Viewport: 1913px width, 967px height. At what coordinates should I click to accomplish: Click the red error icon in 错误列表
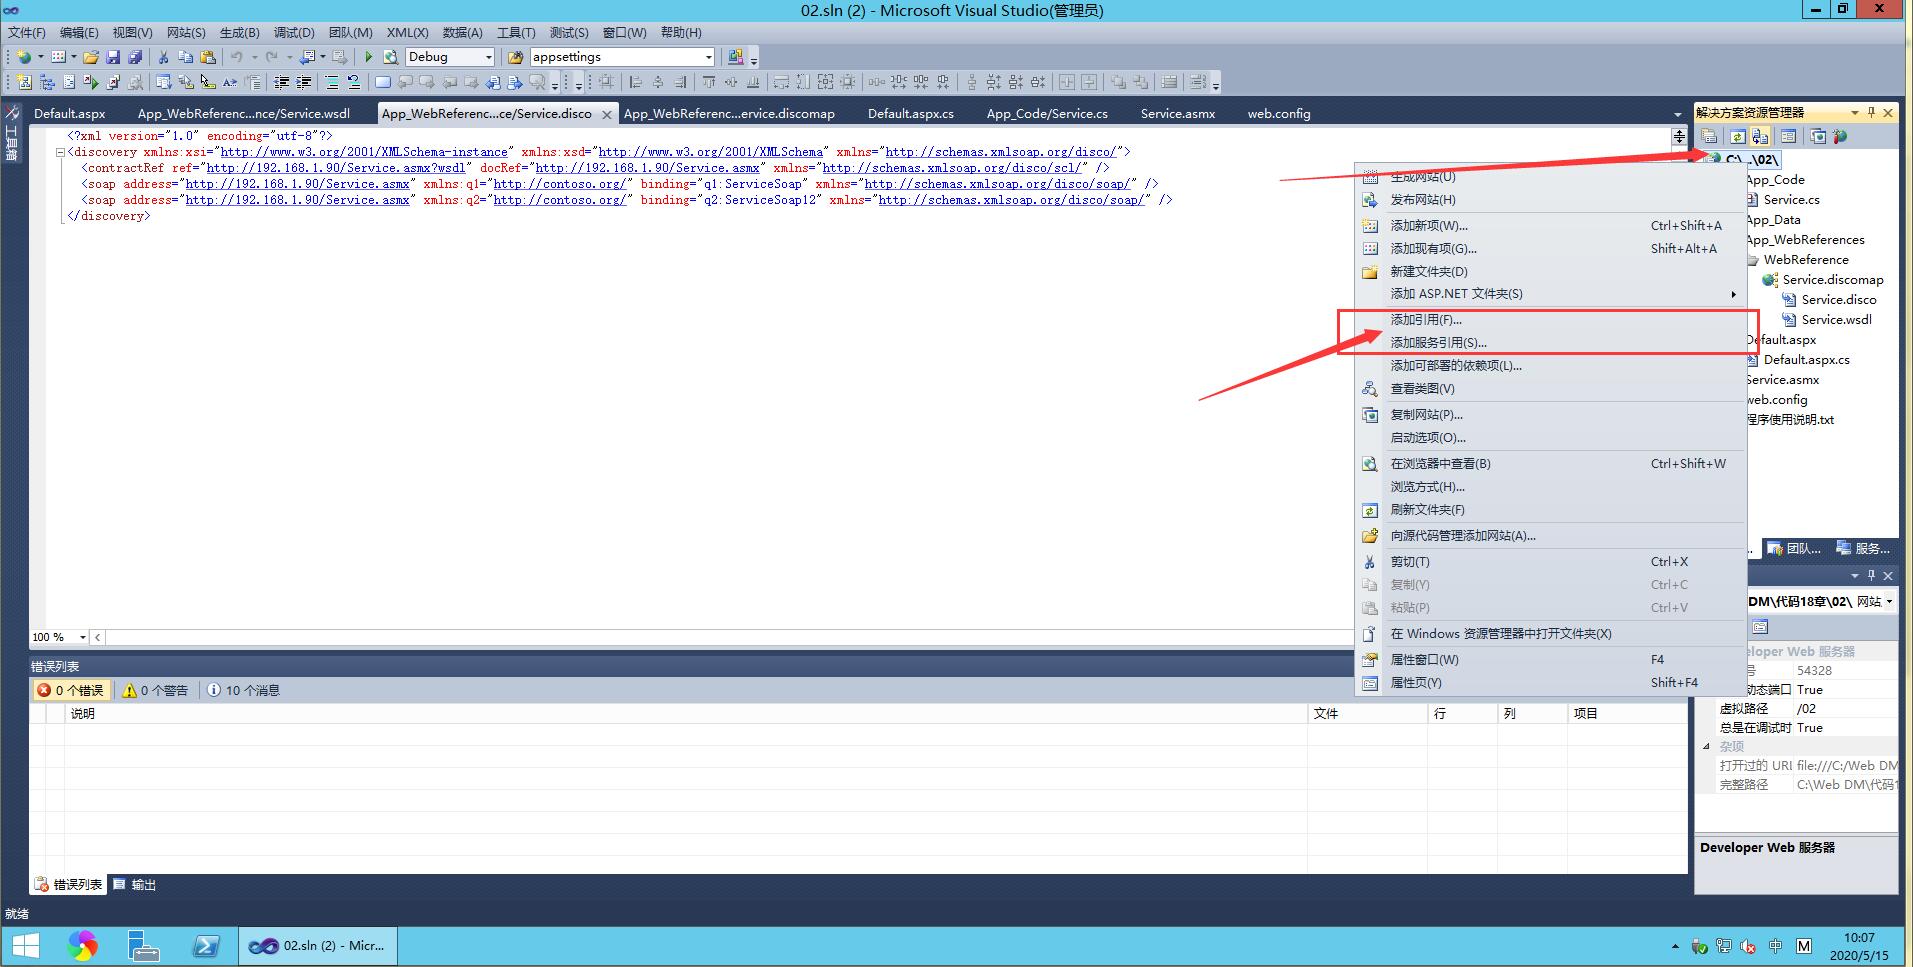[44, 690]
